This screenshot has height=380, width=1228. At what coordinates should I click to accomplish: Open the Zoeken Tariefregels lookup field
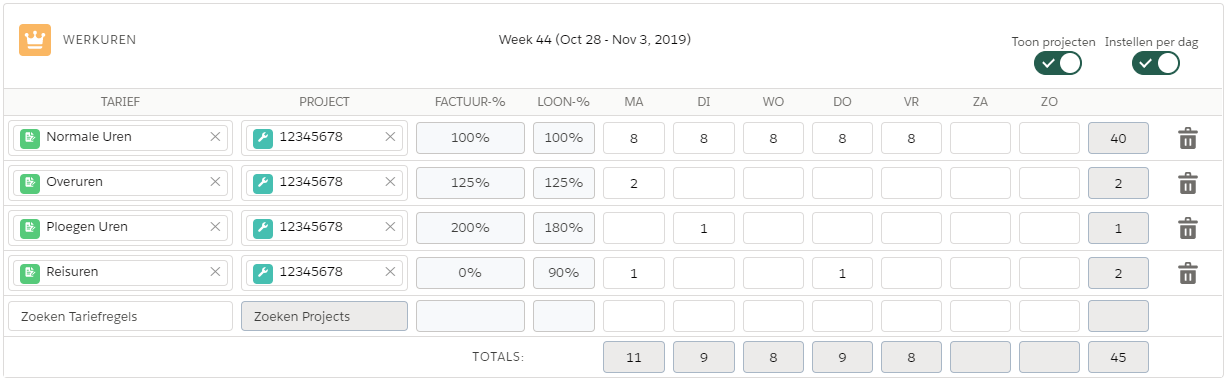[x=120, y=317]
